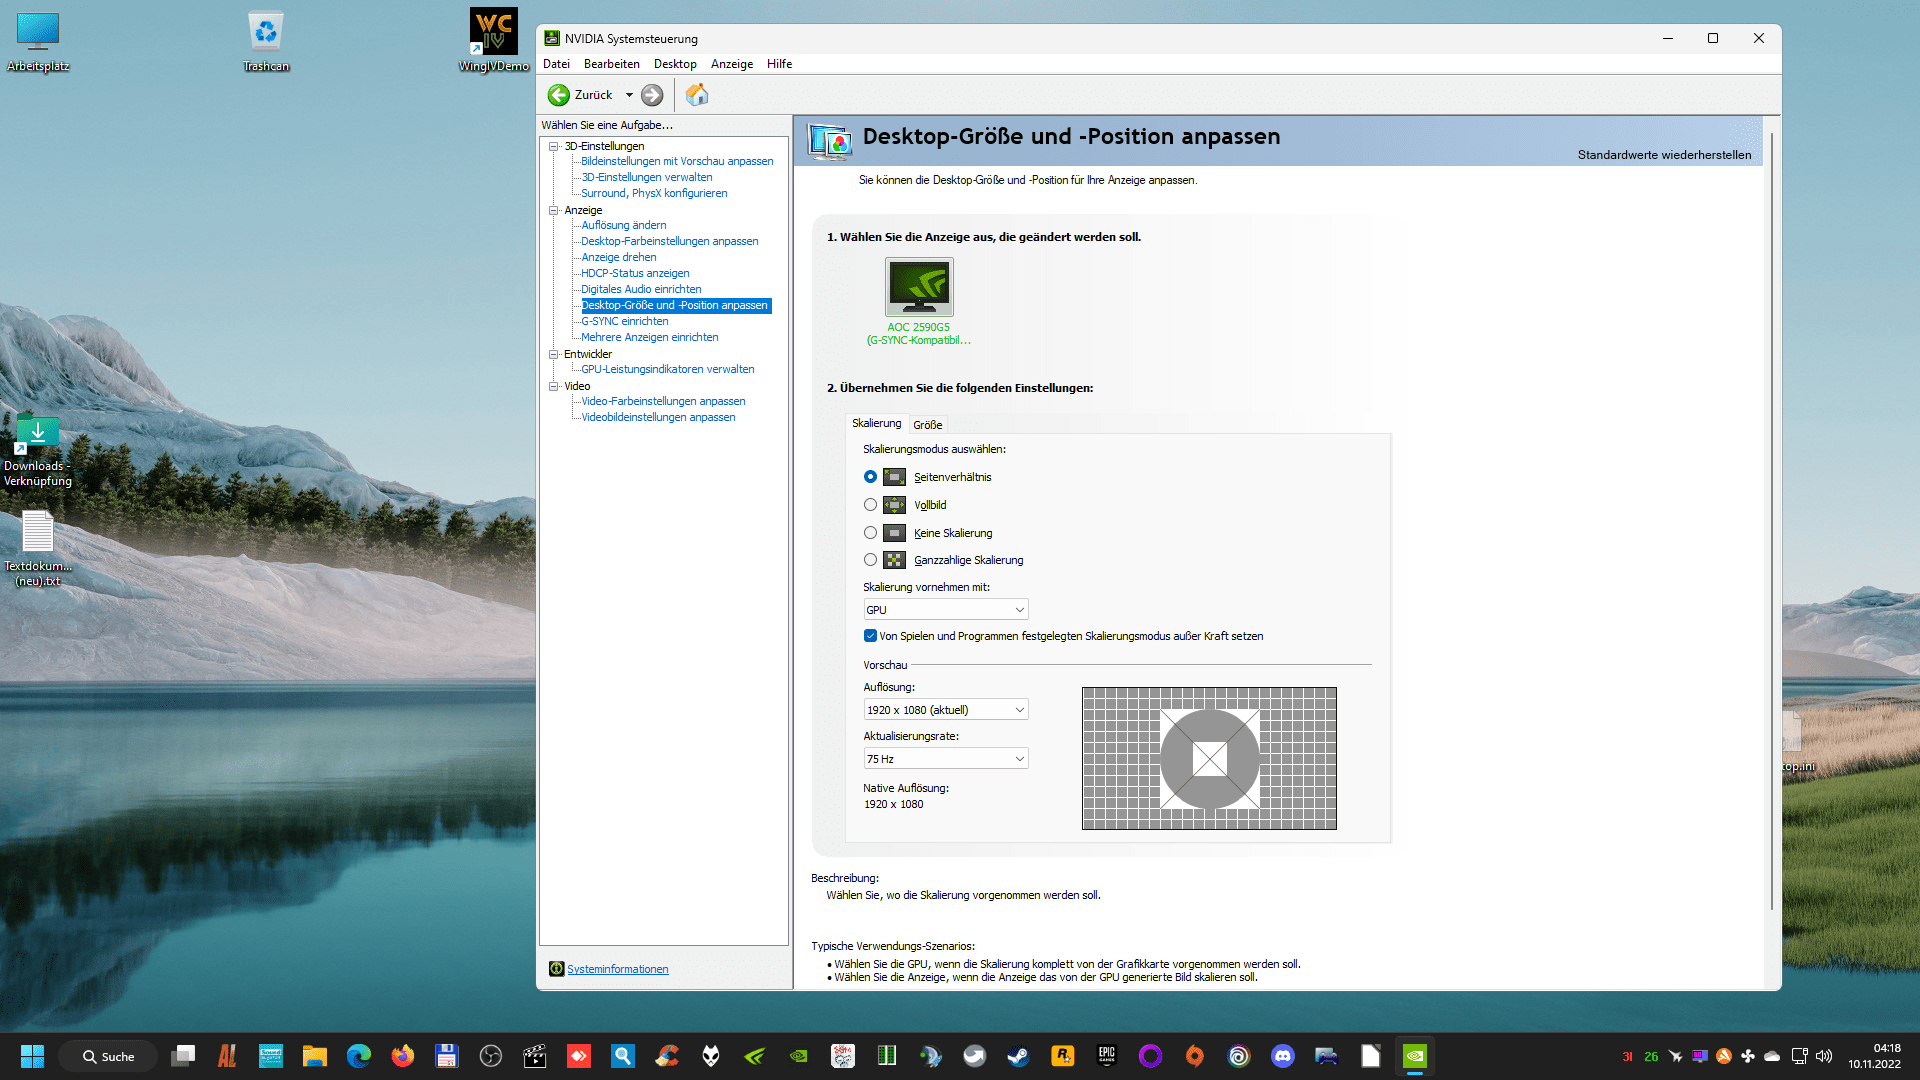Select Video-Farbeinstellungen anpassen tree item

663,401
